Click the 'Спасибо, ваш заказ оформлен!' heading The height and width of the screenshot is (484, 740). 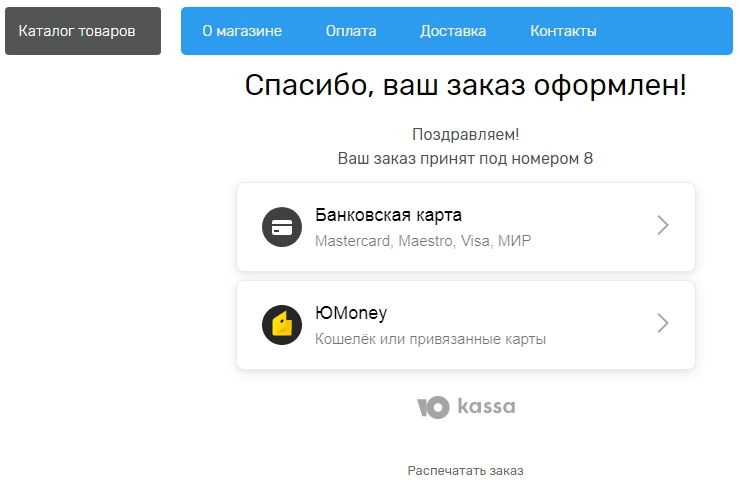465,86
